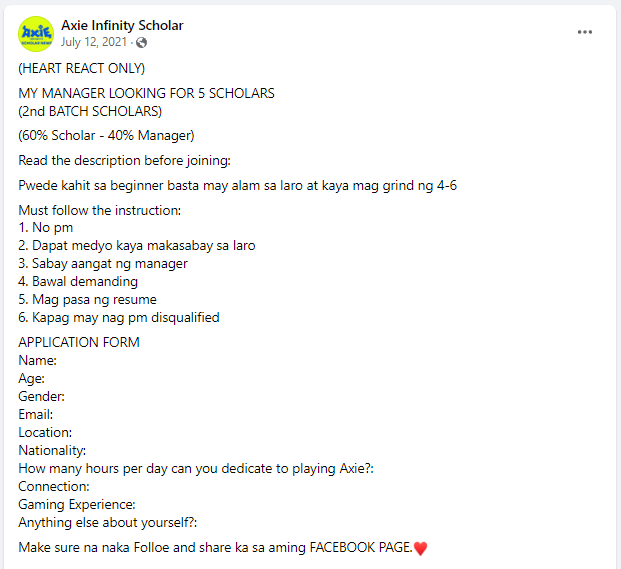Click the public globe audience icon
The image size is (621, 569).
click(141, 42)
